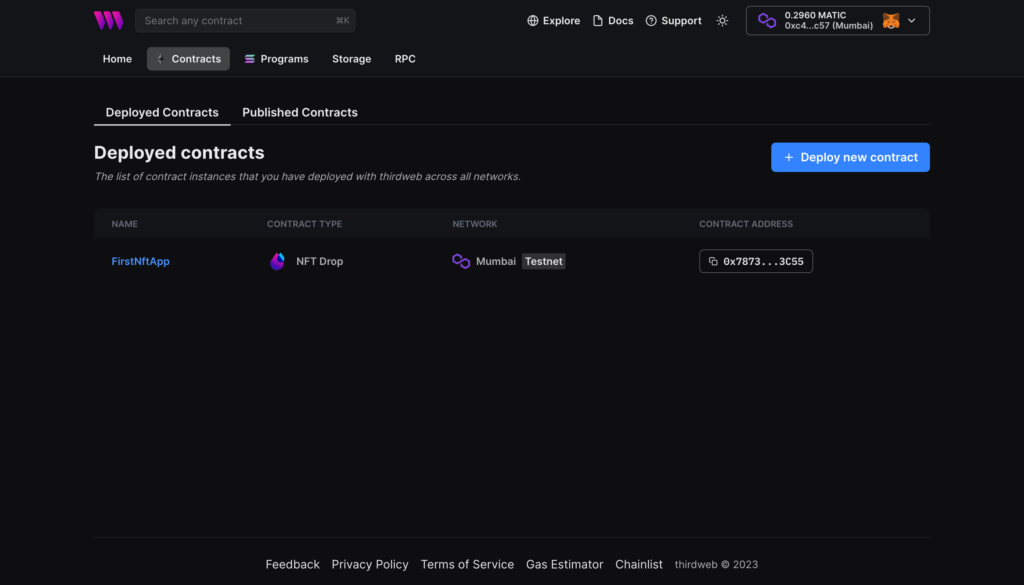
Task: Click the CONTRACT TYPE column header
Action: pyautogui.click(x=304, y=224)
